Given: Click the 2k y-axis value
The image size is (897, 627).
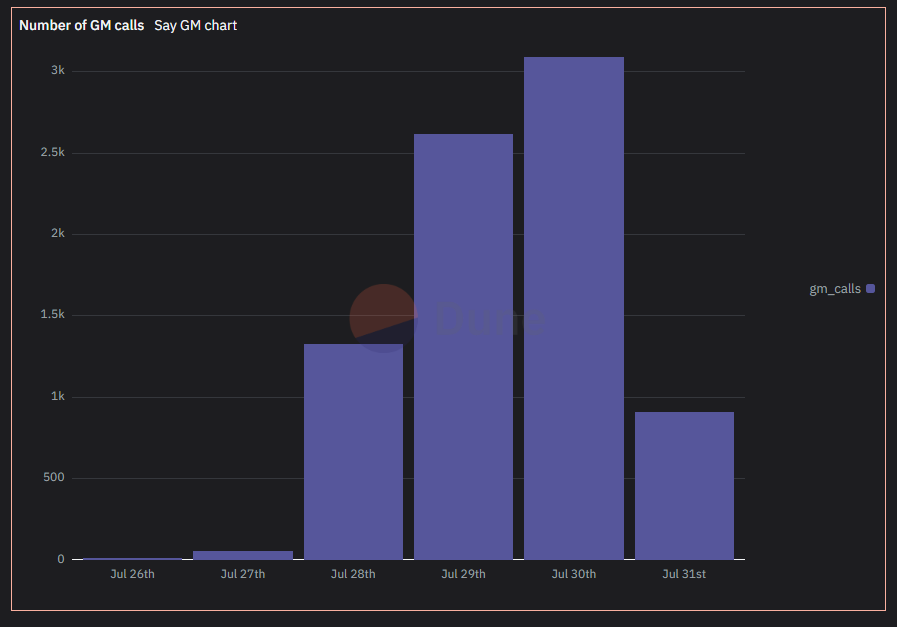Looking at the screenshot, I should pyautogui.click(x=58, y=233).
